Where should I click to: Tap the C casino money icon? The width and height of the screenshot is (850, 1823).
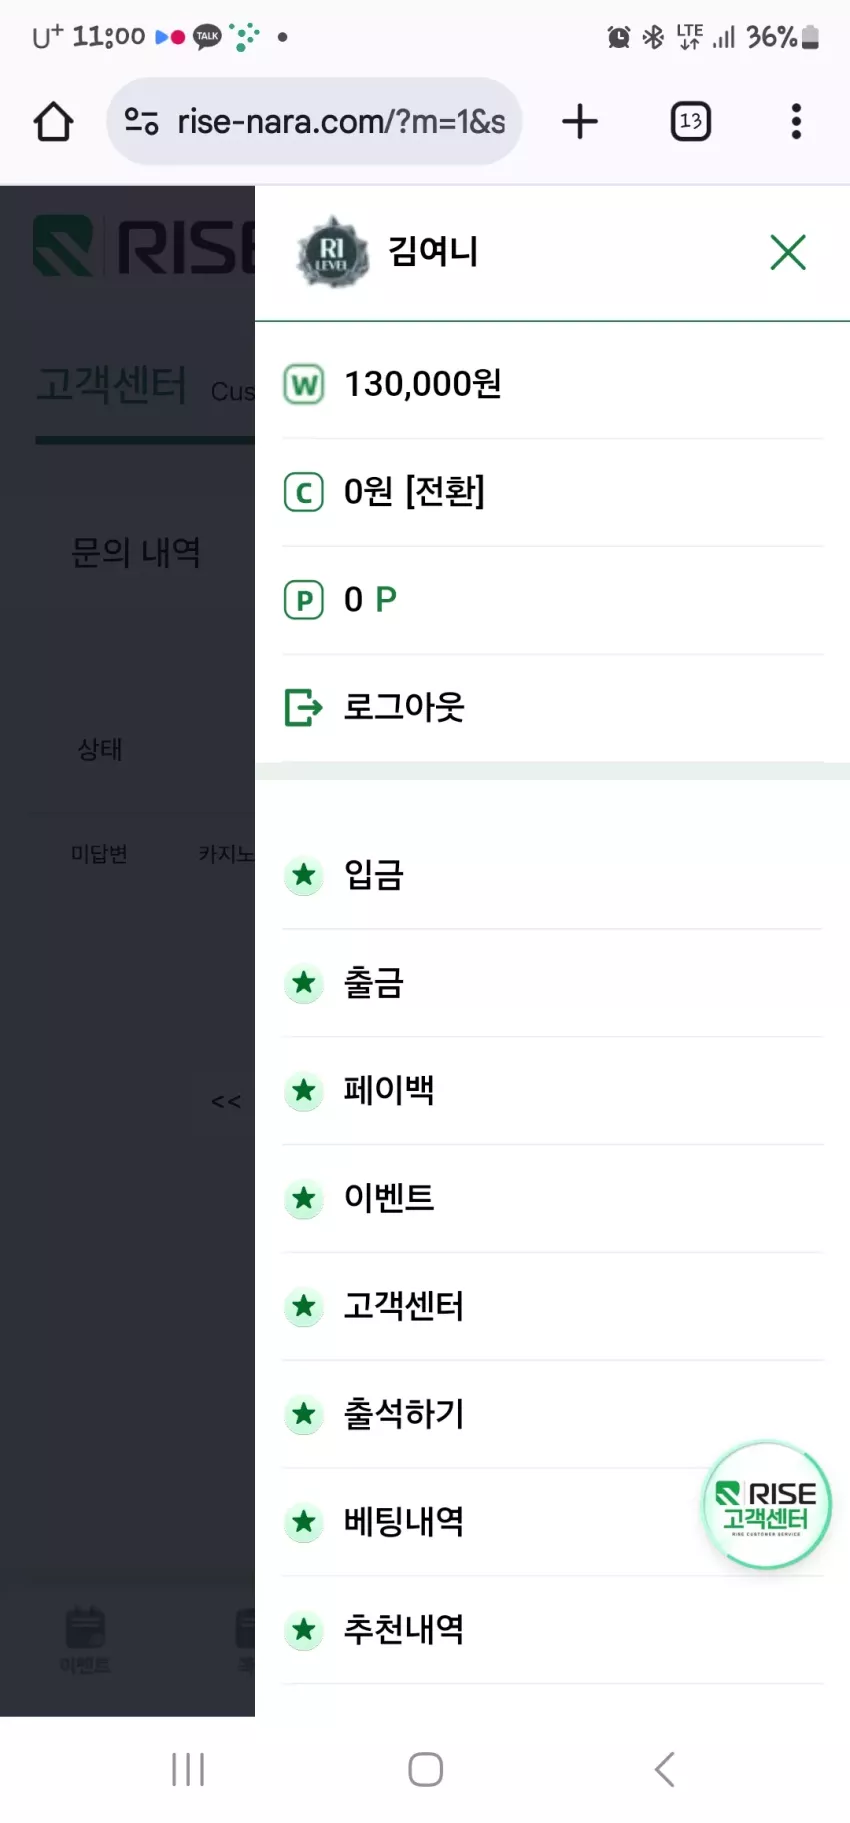[x=304, y=492]
